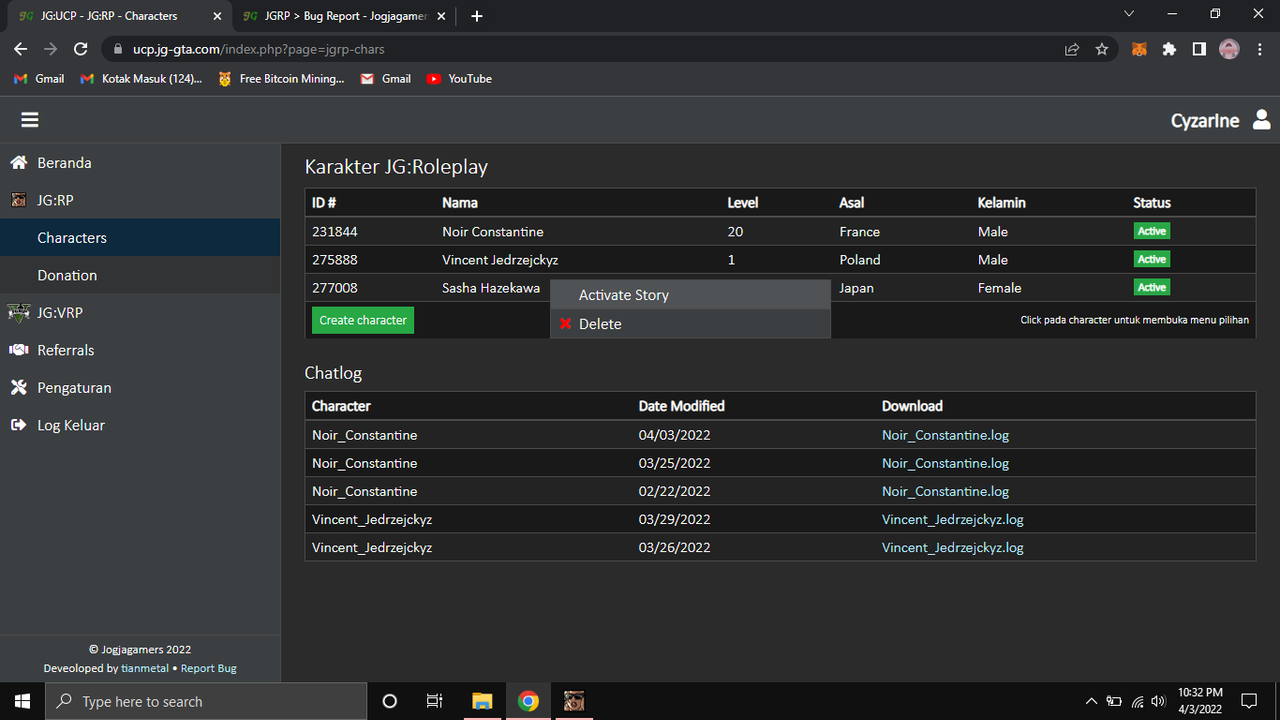Open Donation in the sidebar
Viewport: 1280px width, 720px height.
click(140, 275)
